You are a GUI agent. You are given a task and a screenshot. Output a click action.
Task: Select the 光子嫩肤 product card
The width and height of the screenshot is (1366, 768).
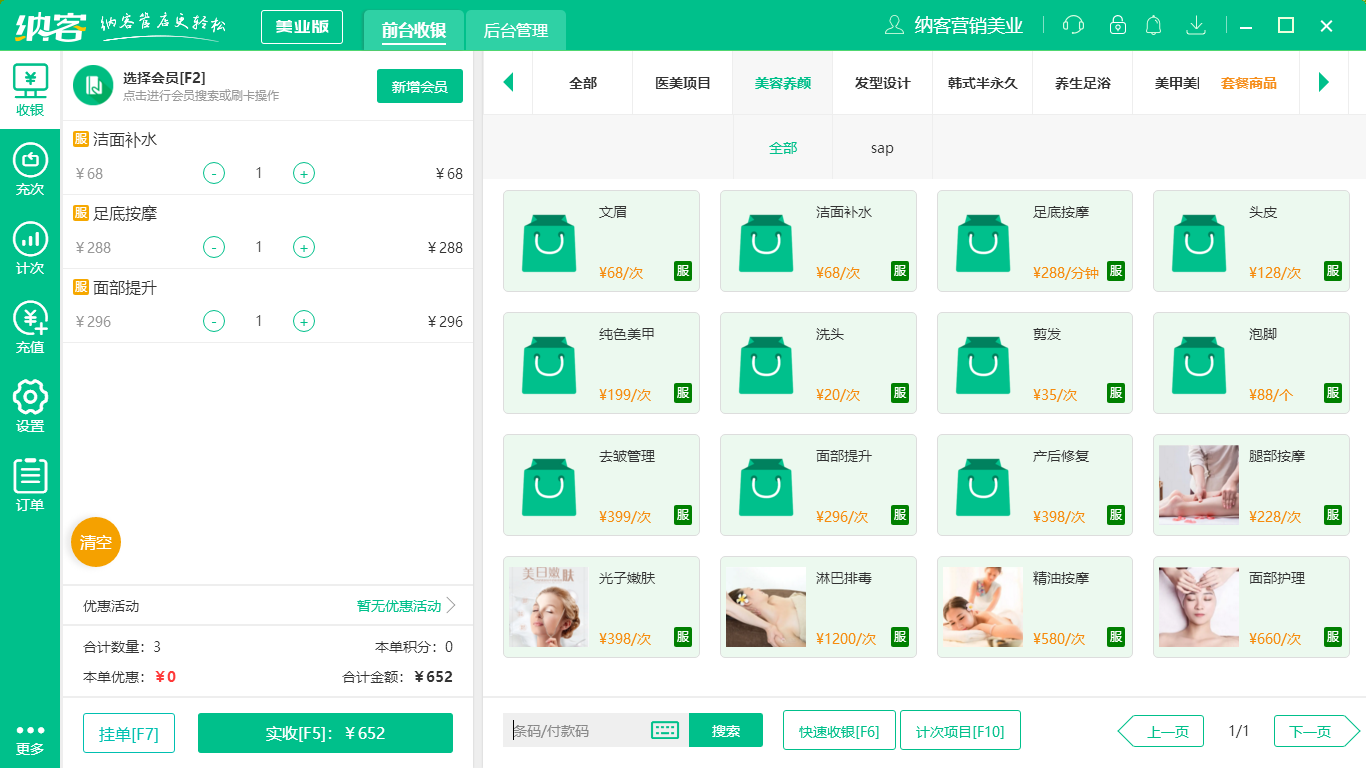[x=601, y=606]
